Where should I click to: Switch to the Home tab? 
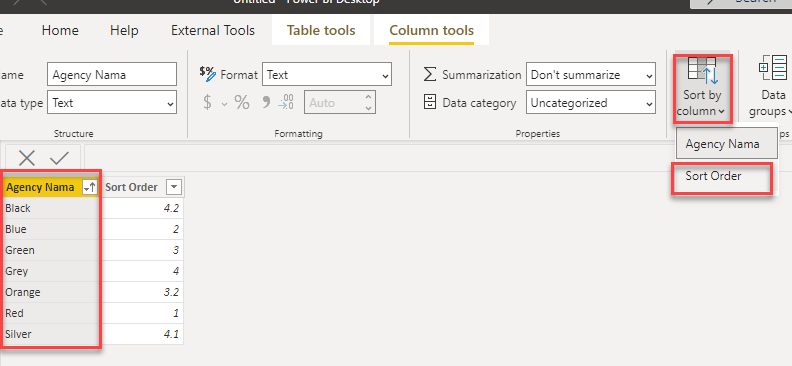60,30
